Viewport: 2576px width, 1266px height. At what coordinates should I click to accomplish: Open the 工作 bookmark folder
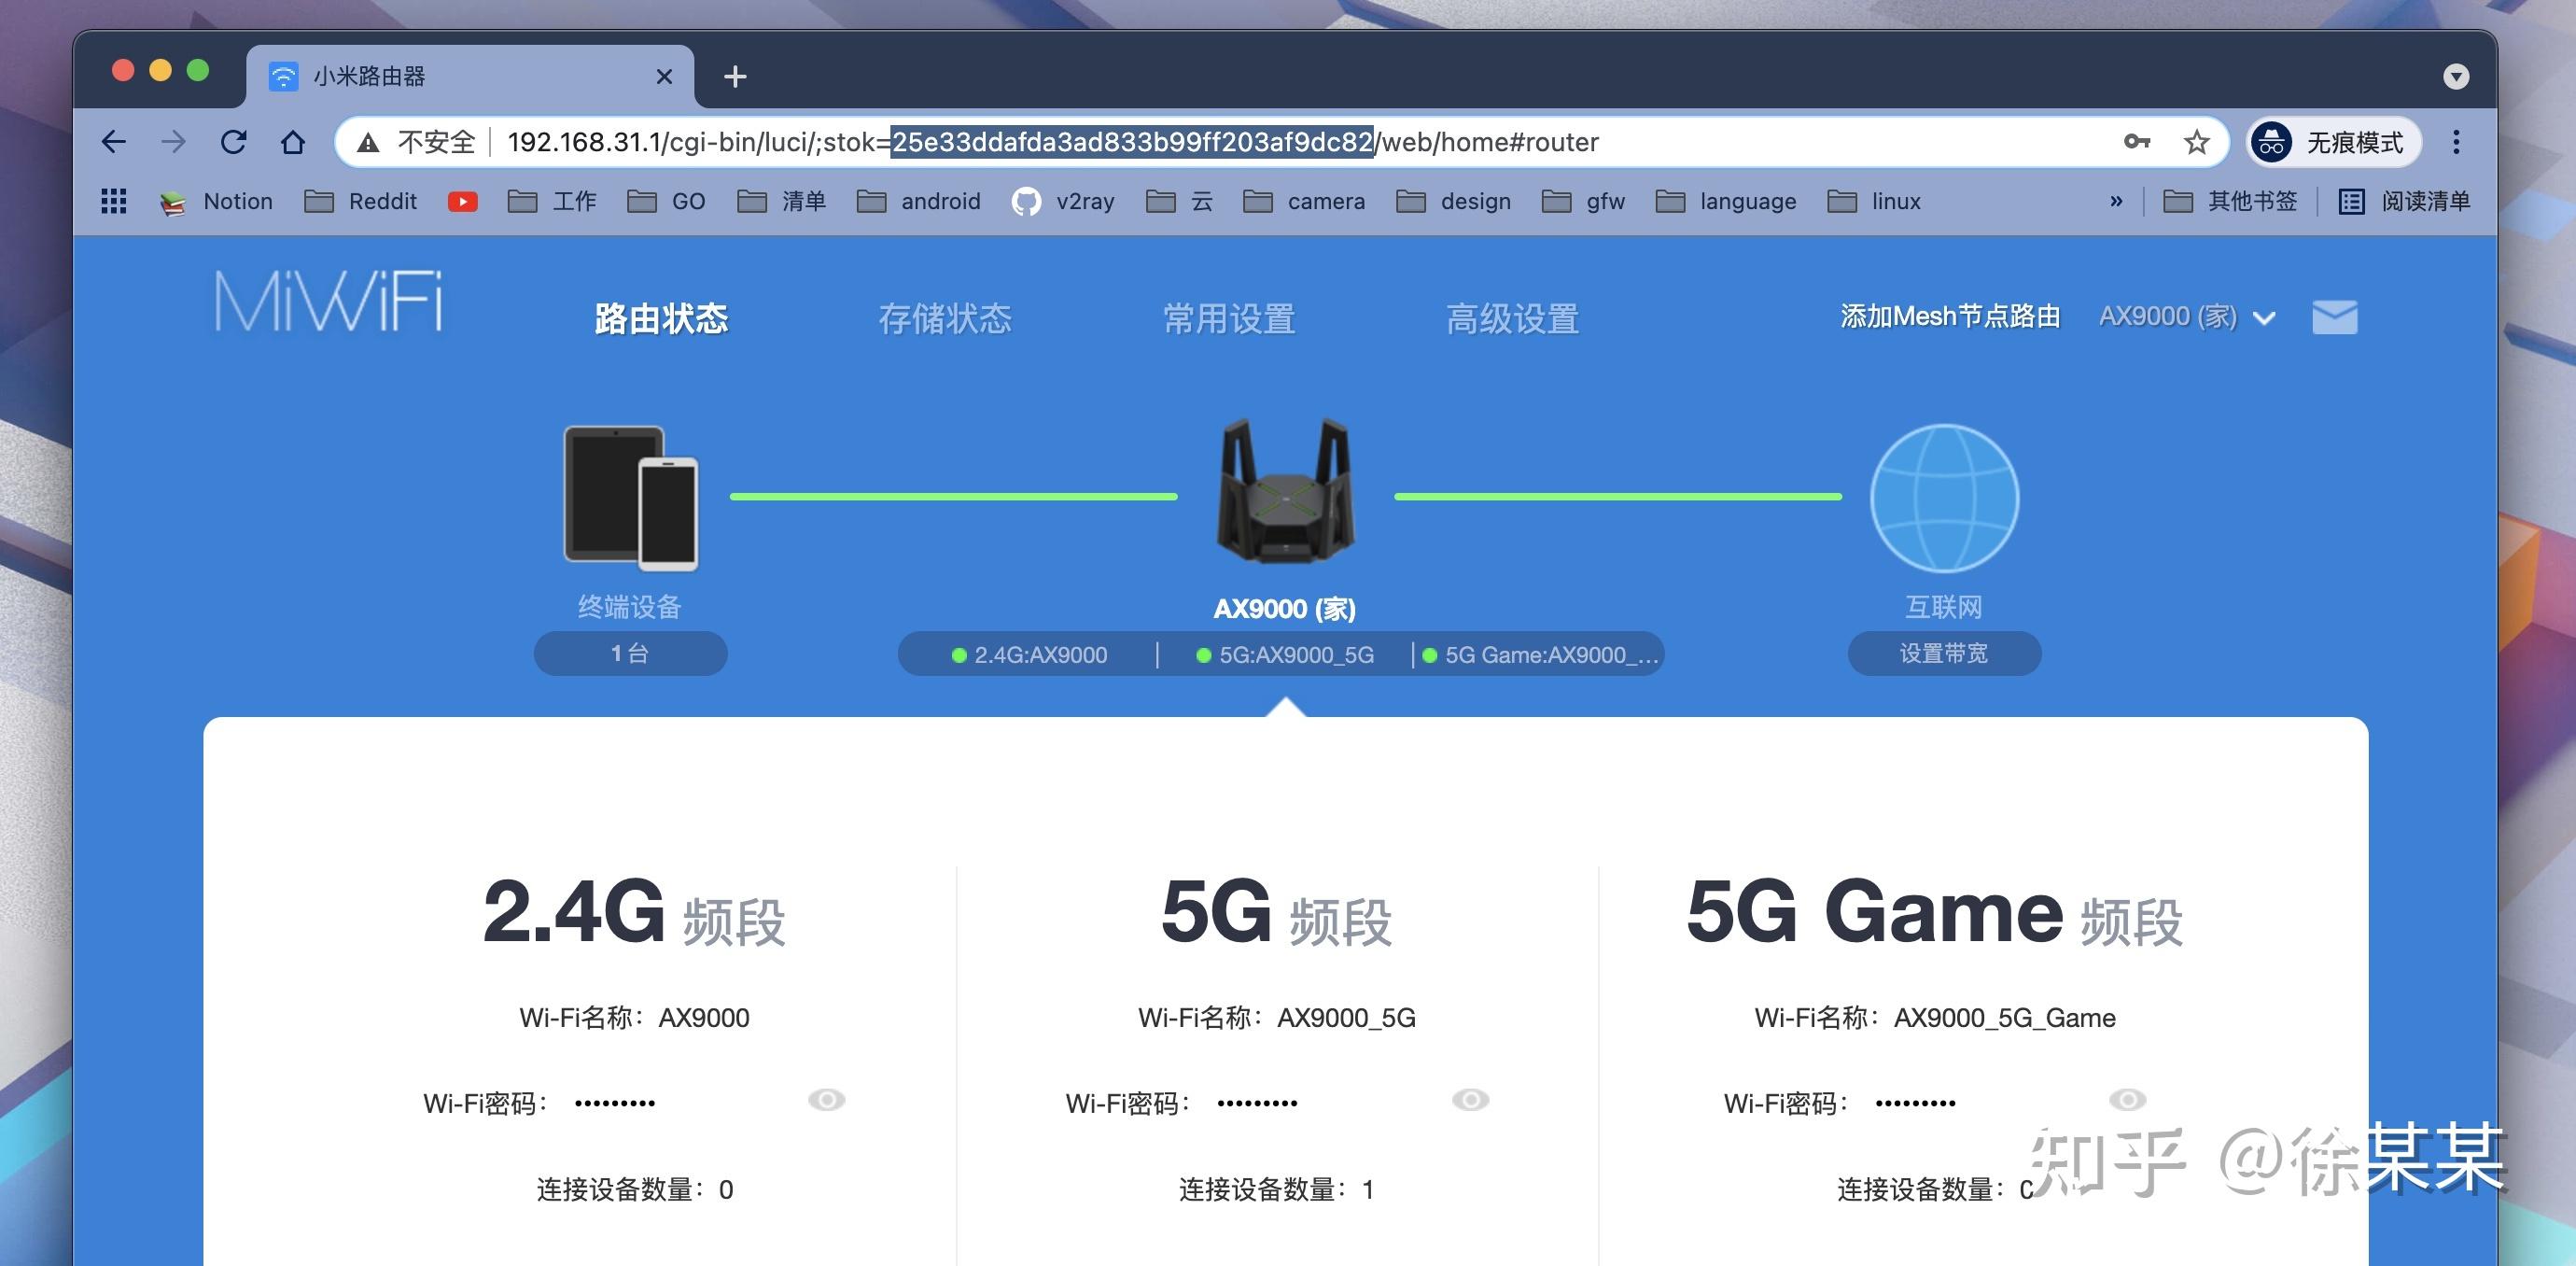pos(552,201)
